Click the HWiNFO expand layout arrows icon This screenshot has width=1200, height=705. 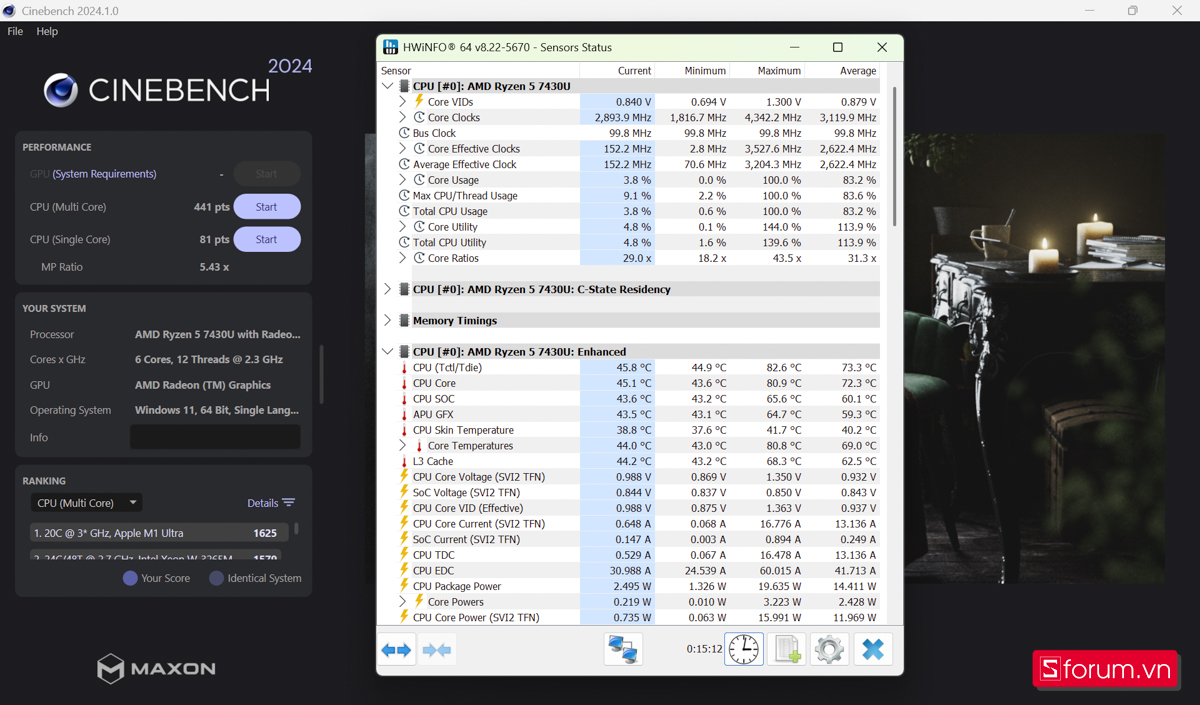pyautogui.click(x=397, y=650)
